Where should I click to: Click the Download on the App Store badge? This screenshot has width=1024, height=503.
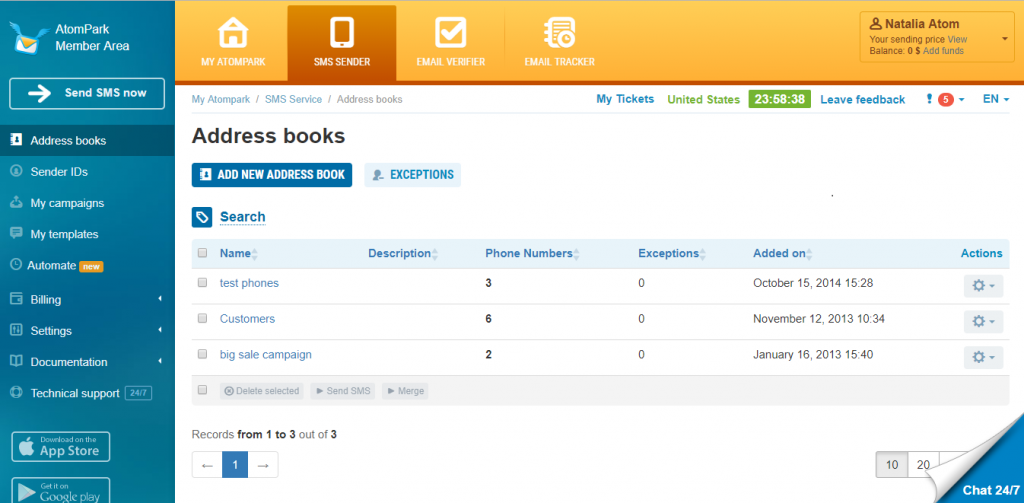point(61,447)
